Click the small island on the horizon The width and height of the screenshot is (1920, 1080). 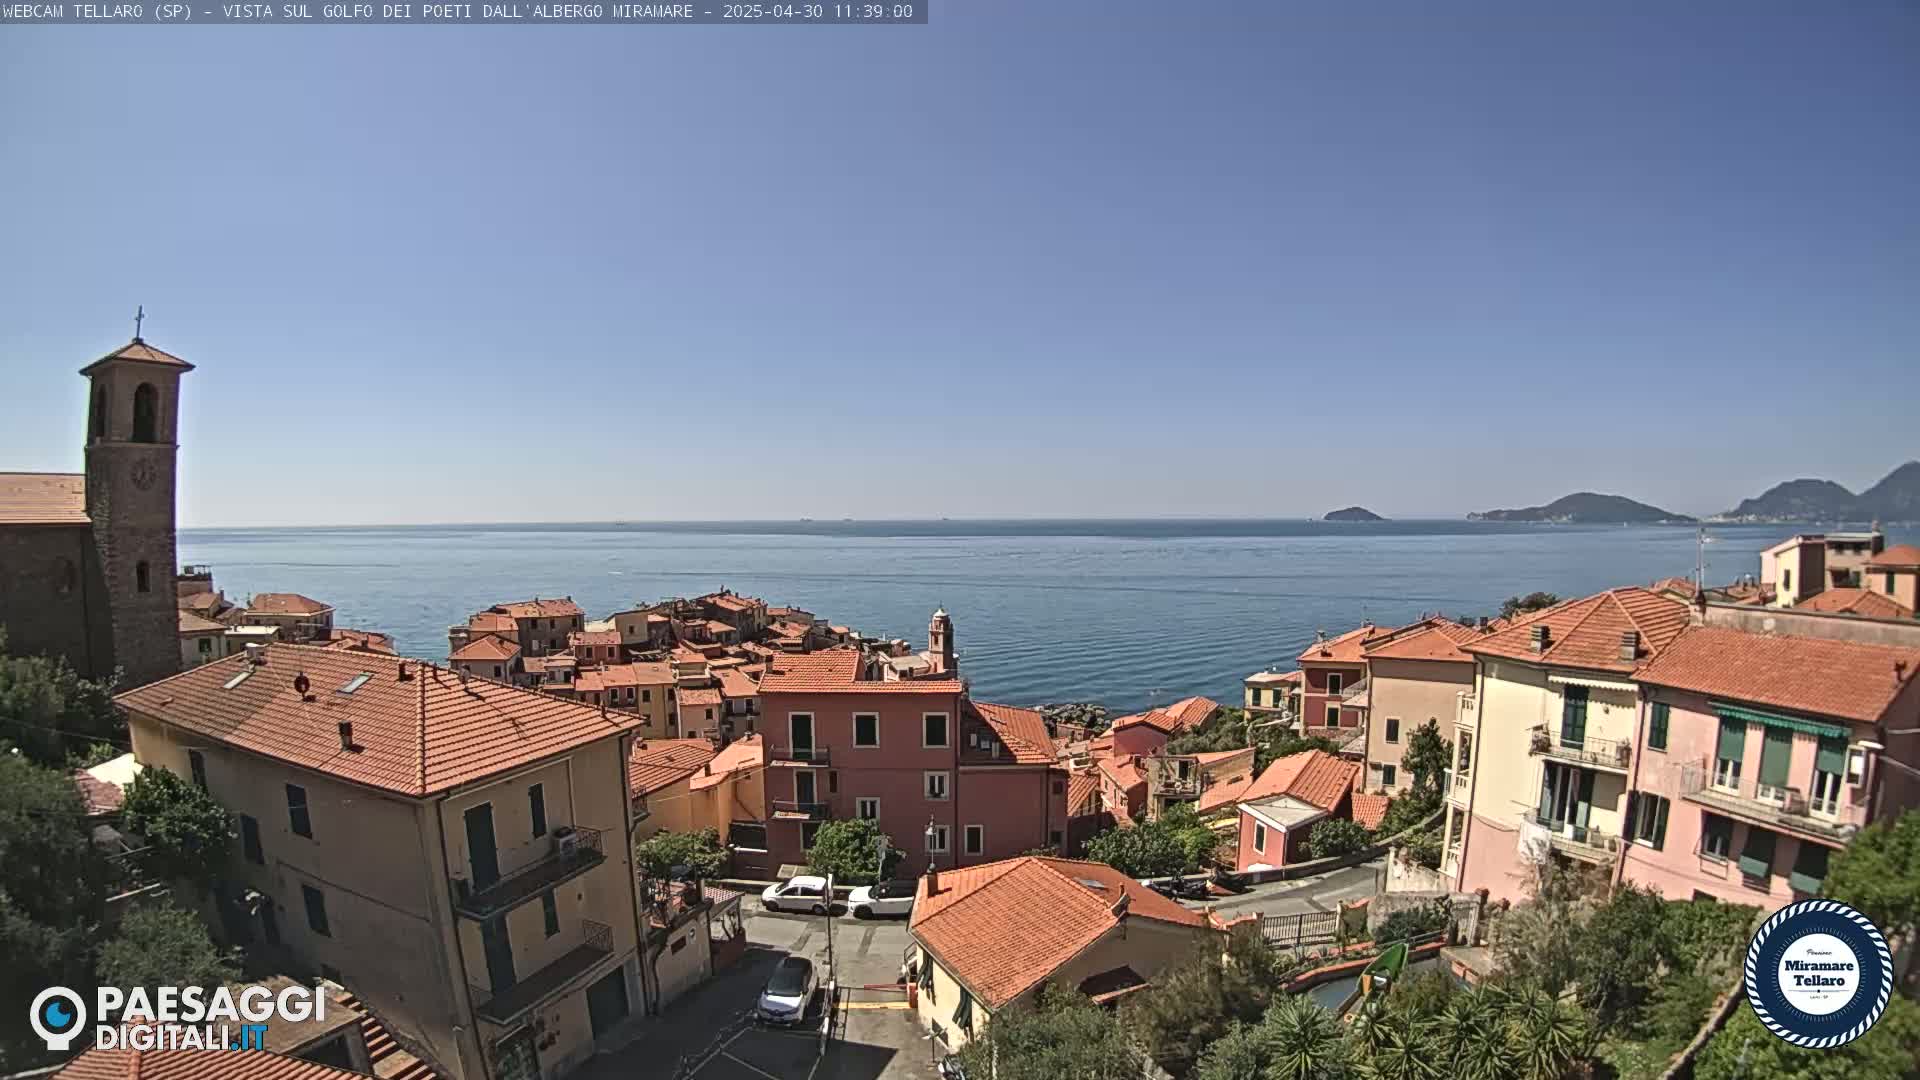(1352, 515)
